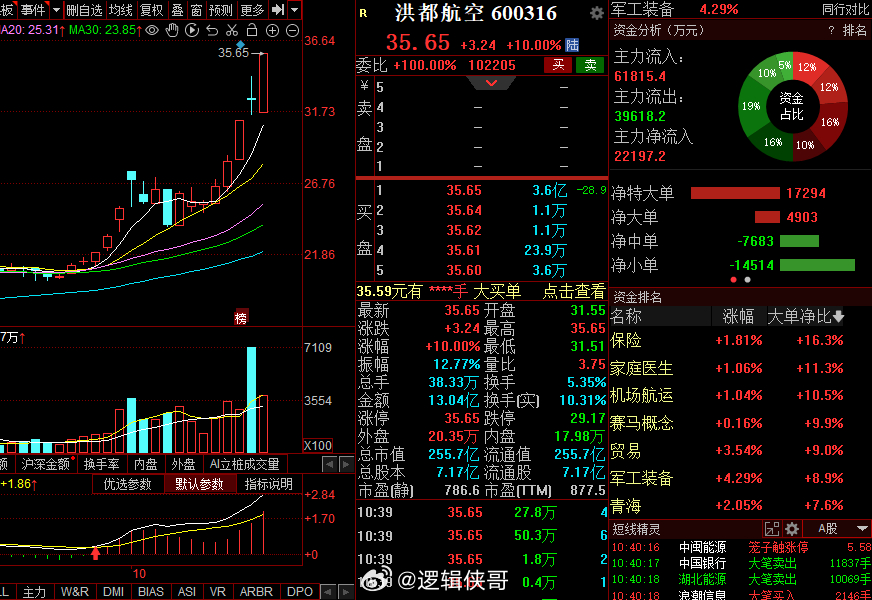Click the R badge left of stock name
This screenshot has width=872, height=600.
pos(363,13)
